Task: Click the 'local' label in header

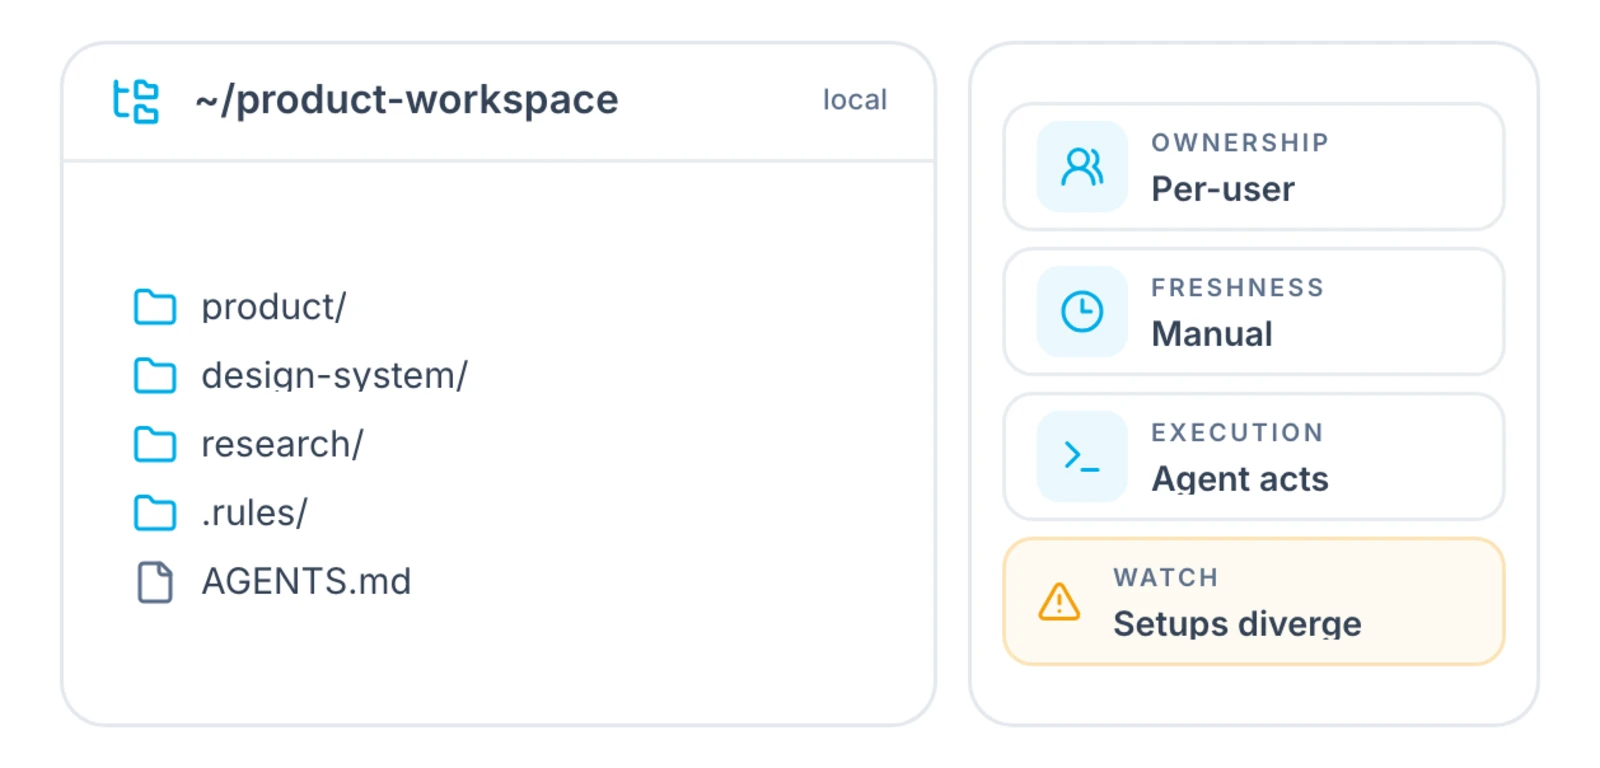Action: (x=855, y=100)
